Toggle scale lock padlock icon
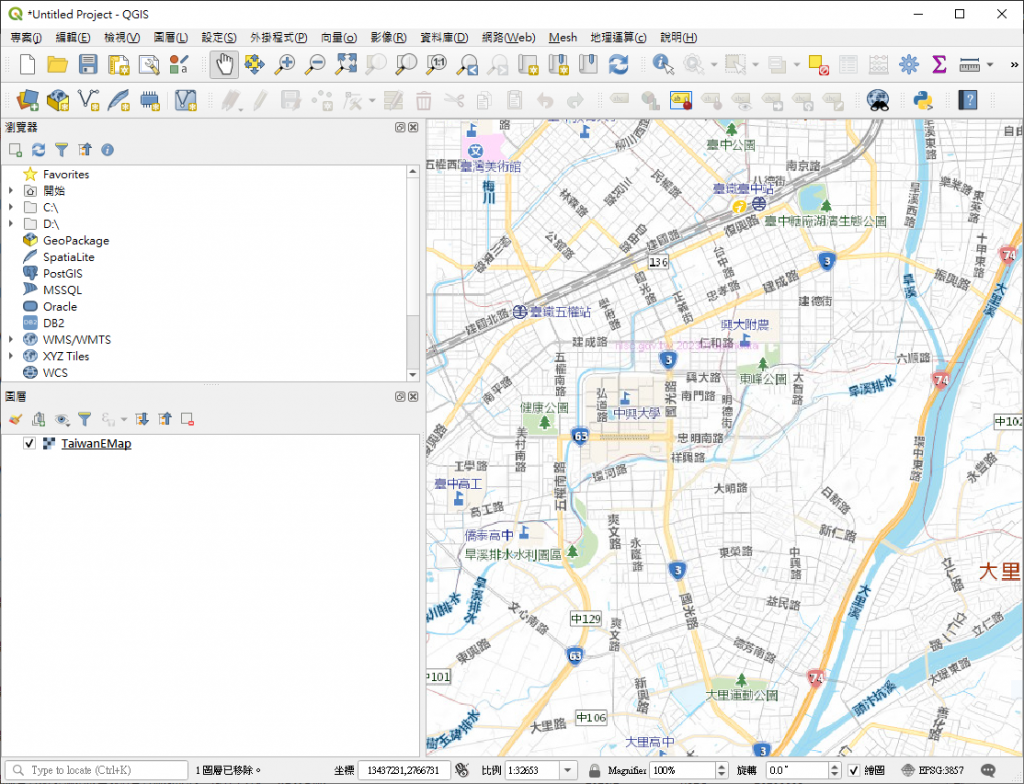Viewport: 1024px width, 784px height. tap(594, 770)
